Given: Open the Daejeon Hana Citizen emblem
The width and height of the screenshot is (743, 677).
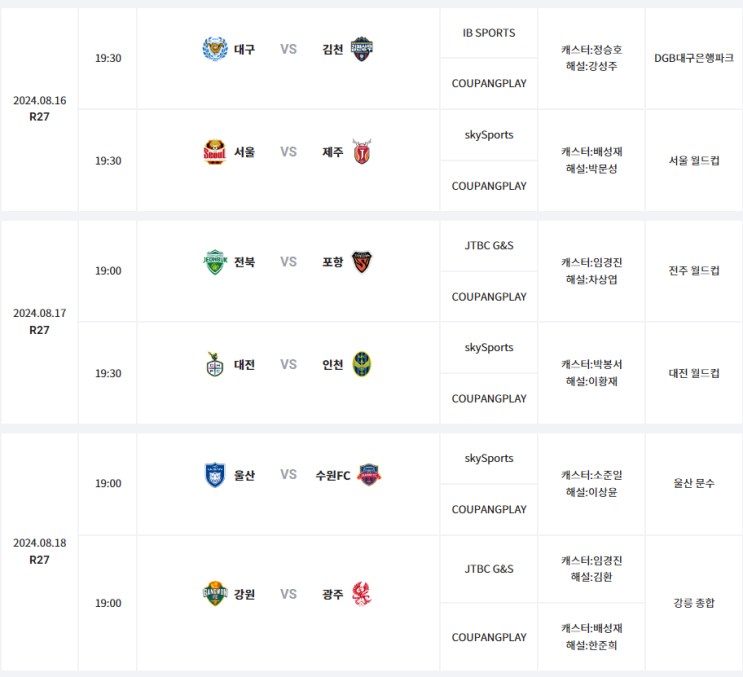Looking at the screenshot, I should coord(215,364).
